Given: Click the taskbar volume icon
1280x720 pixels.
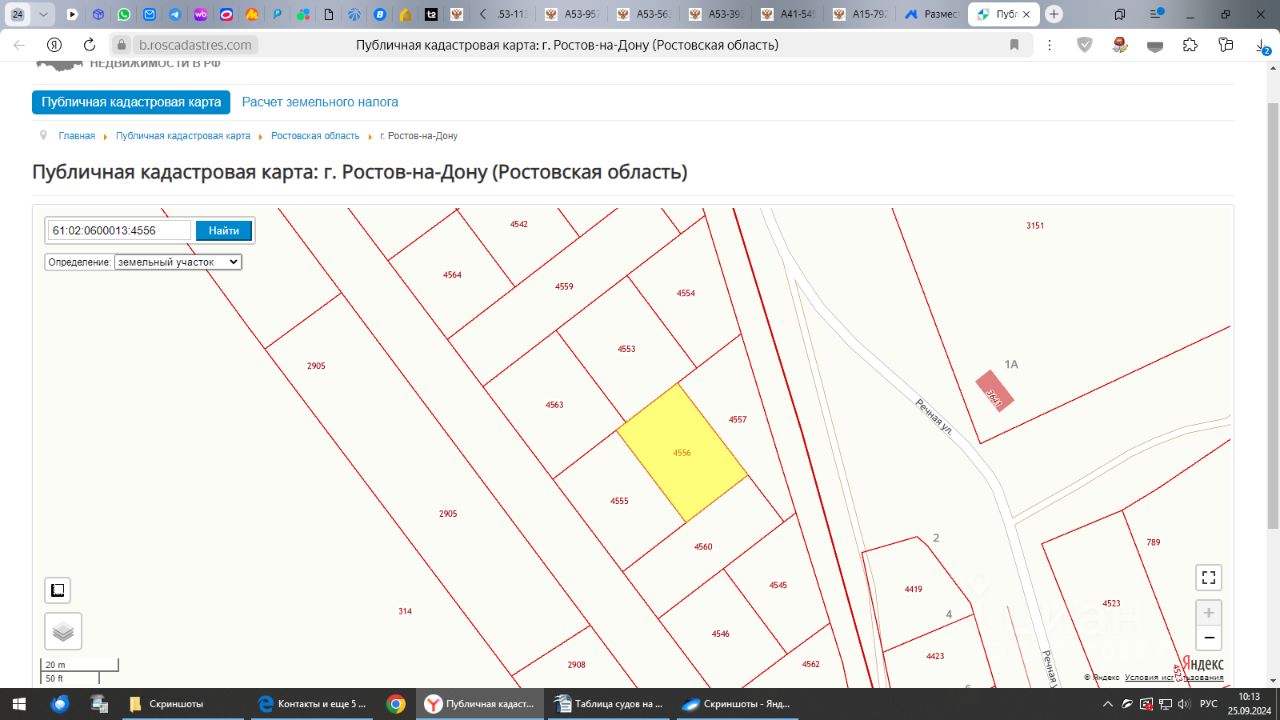Looking at the screenshot, I should [x=1184, y=704].
